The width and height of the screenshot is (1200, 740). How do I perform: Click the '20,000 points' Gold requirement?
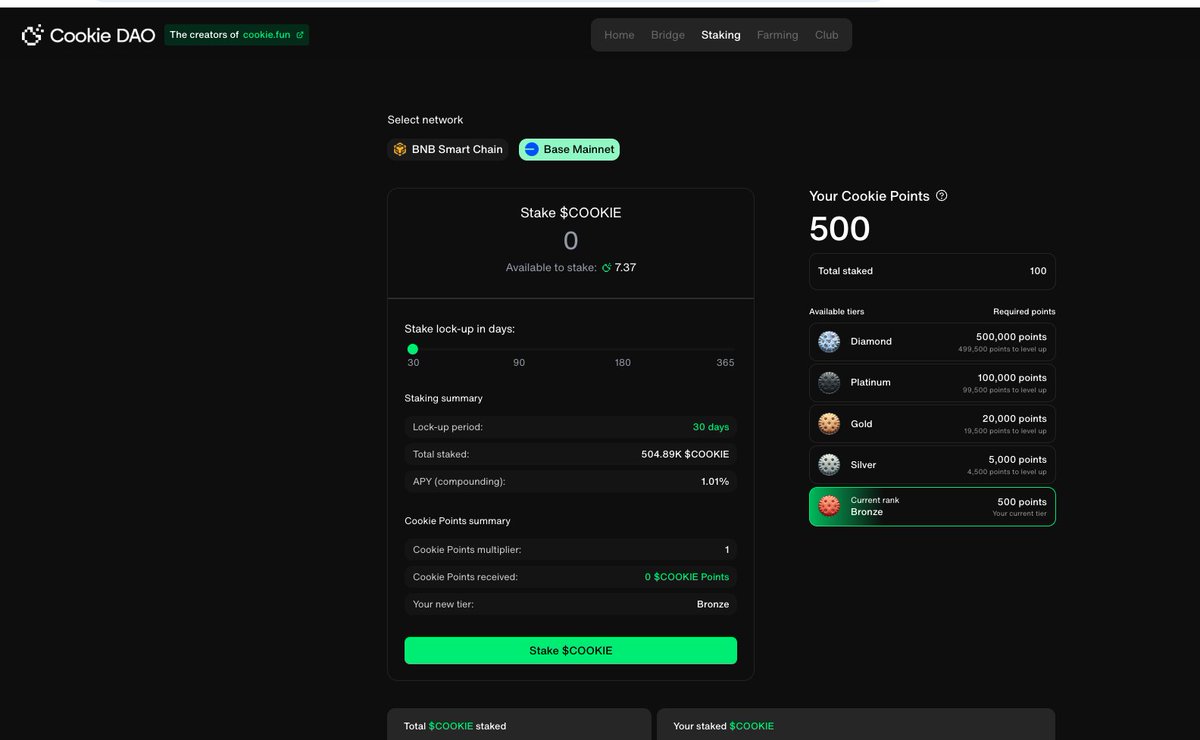(1014, 419)
